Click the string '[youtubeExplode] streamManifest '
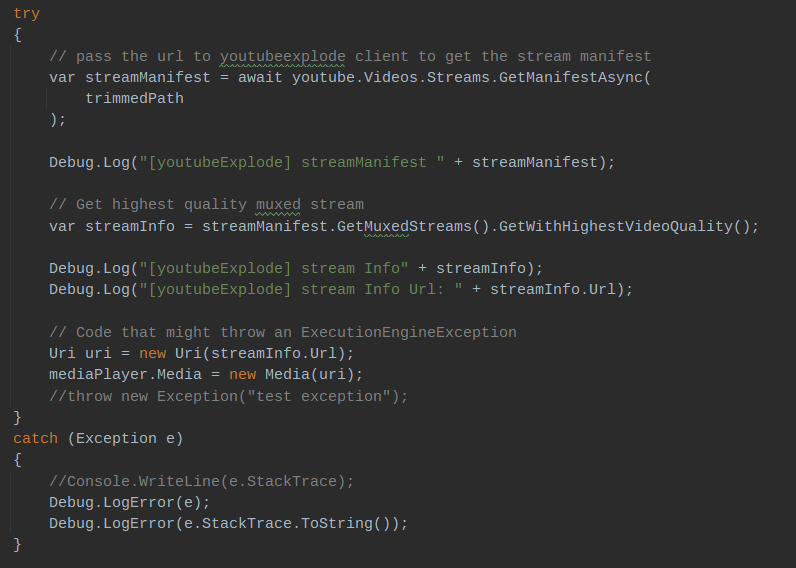 [x=292, y=162]
